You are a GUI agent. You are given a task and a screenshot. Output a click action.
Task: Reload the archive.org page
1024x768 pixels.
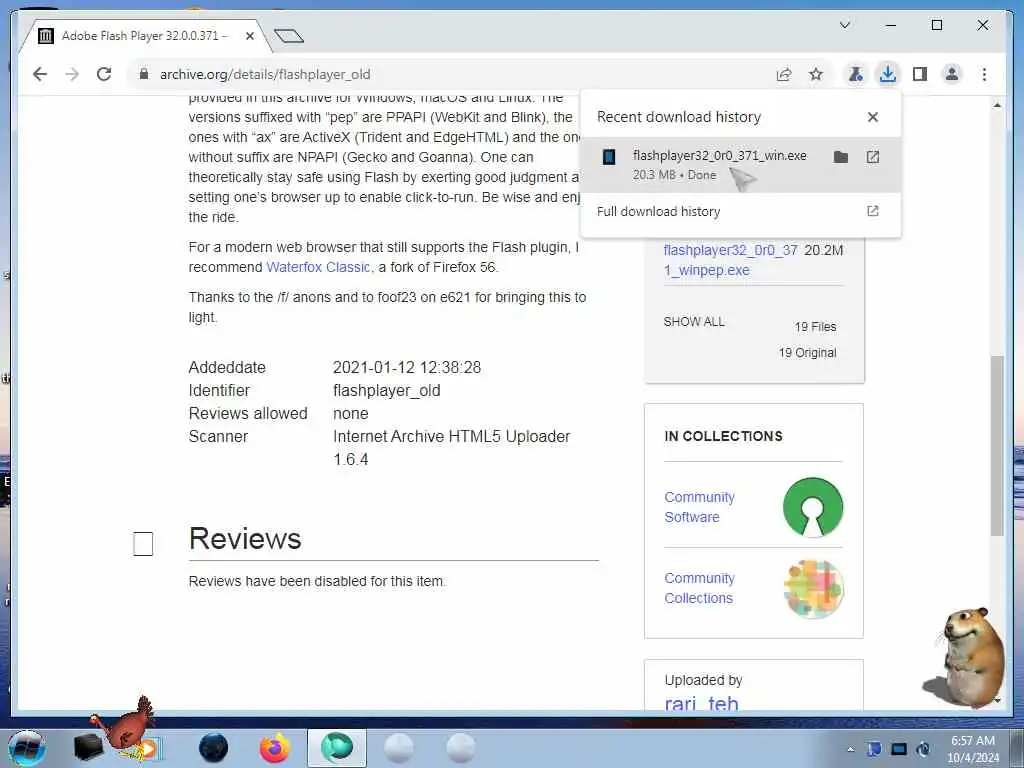pos(104,74)
